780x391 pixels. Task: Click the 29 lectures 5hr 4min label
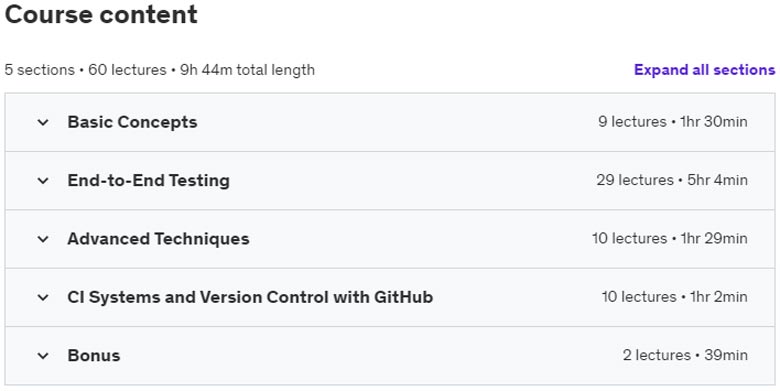click(x=672, y=180)
